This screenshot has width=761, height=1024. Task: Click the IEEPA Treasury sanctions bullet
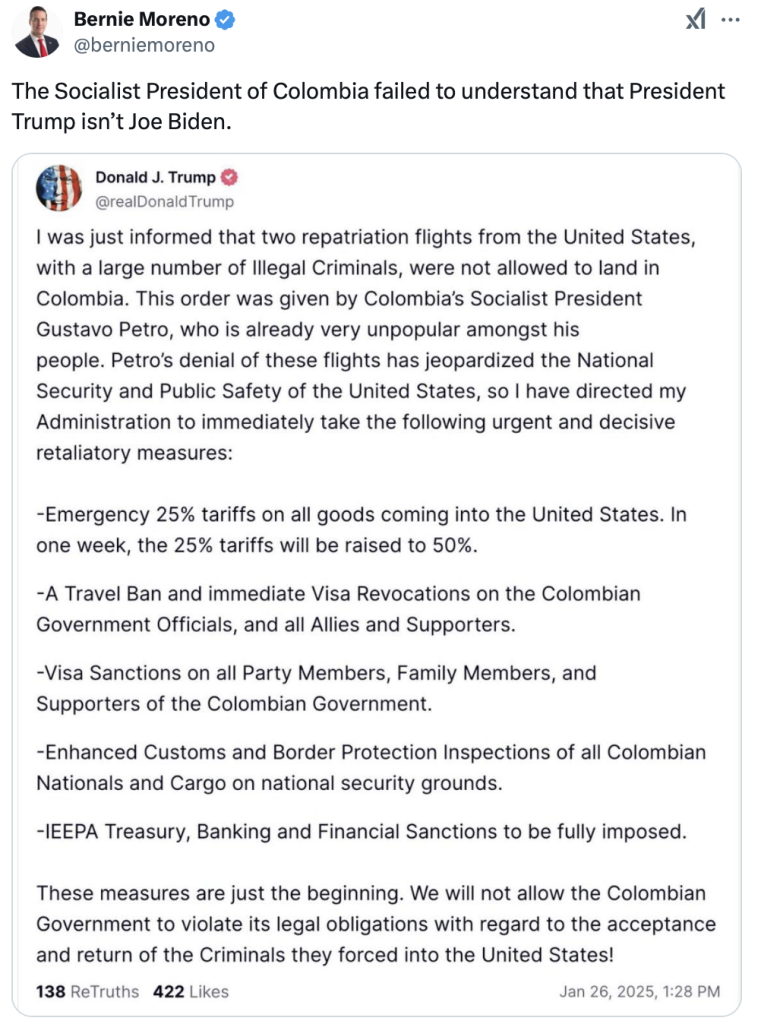point(361,831)
